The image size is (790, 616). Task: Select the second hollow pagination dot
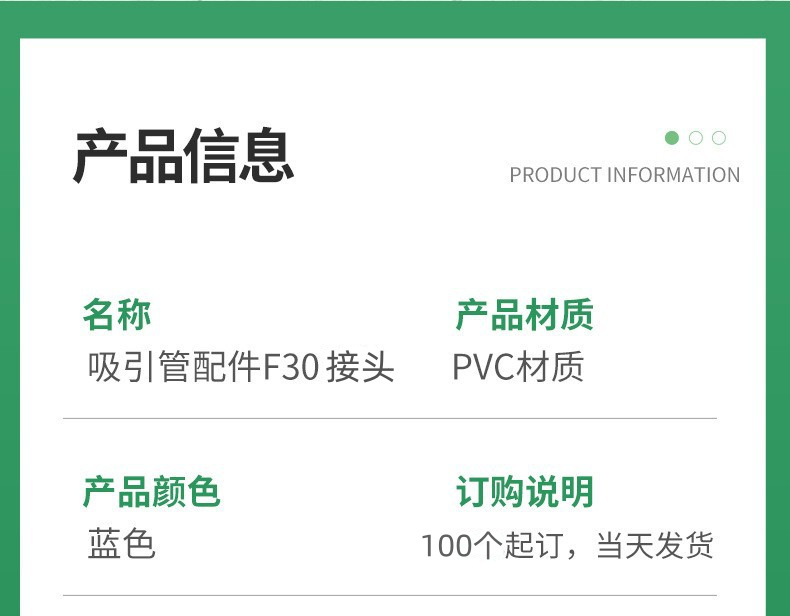pyautogui.click(x=695, y=138)
